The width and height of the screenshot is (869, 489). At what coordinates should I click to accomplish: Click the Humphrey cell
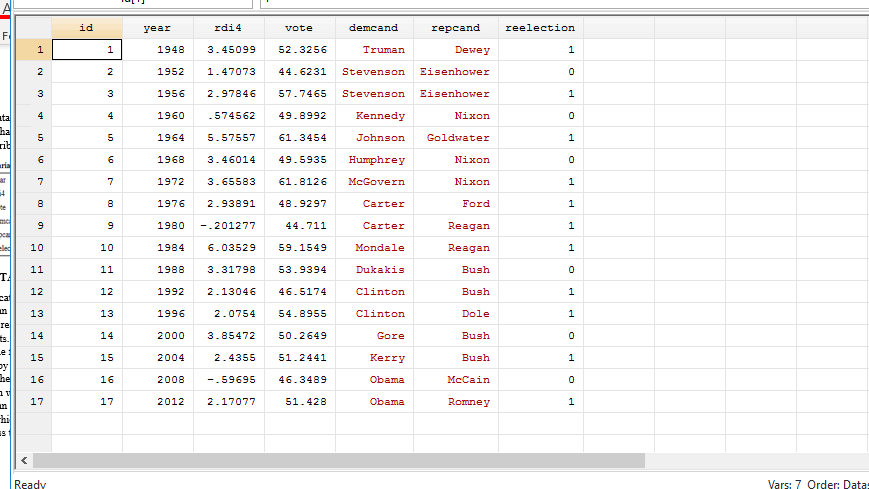pyautogui.click(x=374, y=160)
